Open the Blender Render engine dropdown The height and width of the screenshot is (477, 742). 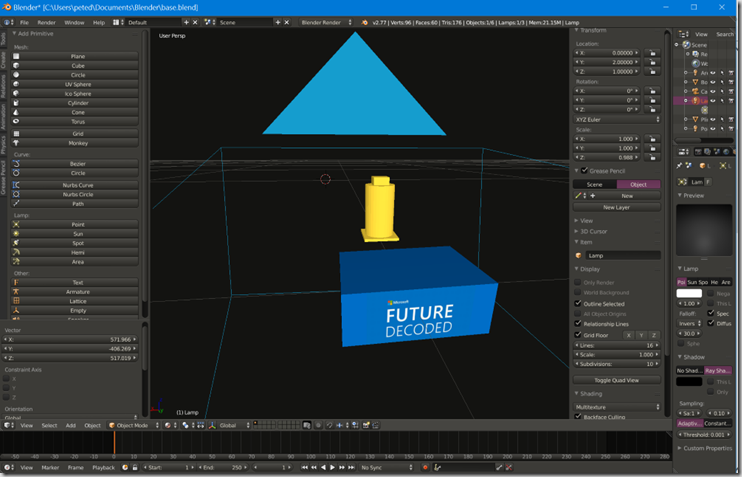point(326,22)
